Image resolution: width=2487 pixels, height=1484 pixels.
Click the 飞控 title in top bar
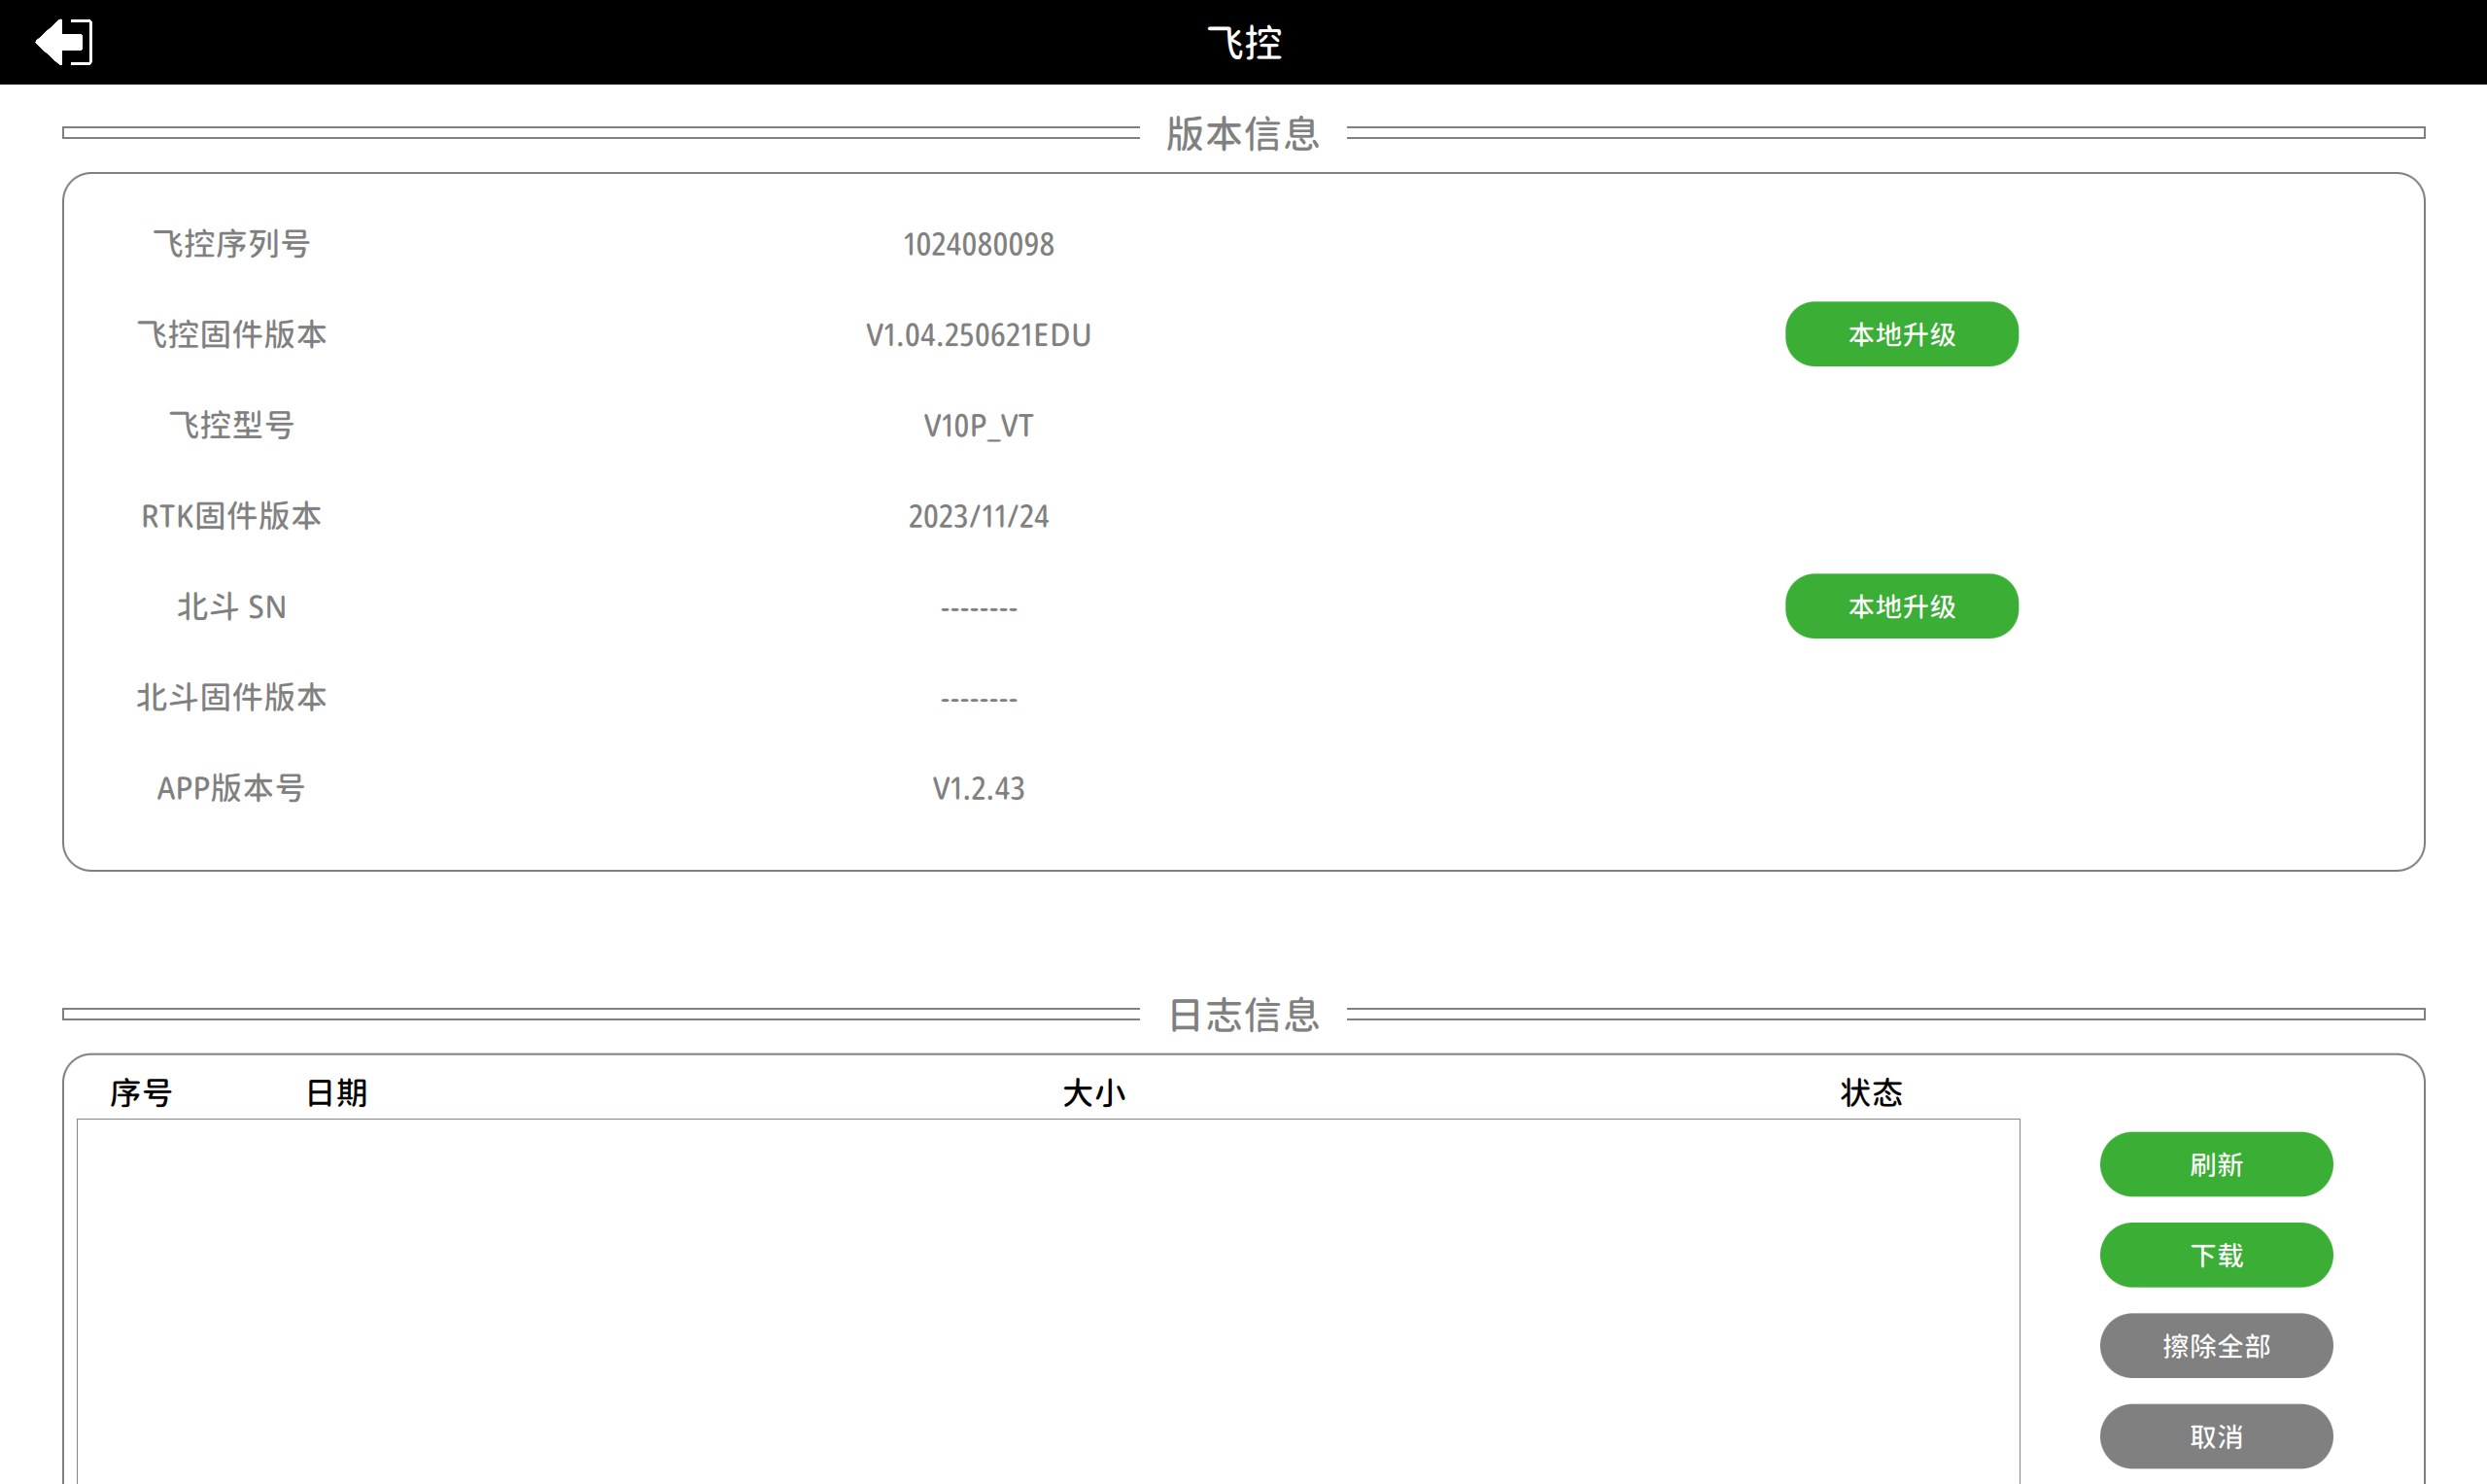point(1243,43)
